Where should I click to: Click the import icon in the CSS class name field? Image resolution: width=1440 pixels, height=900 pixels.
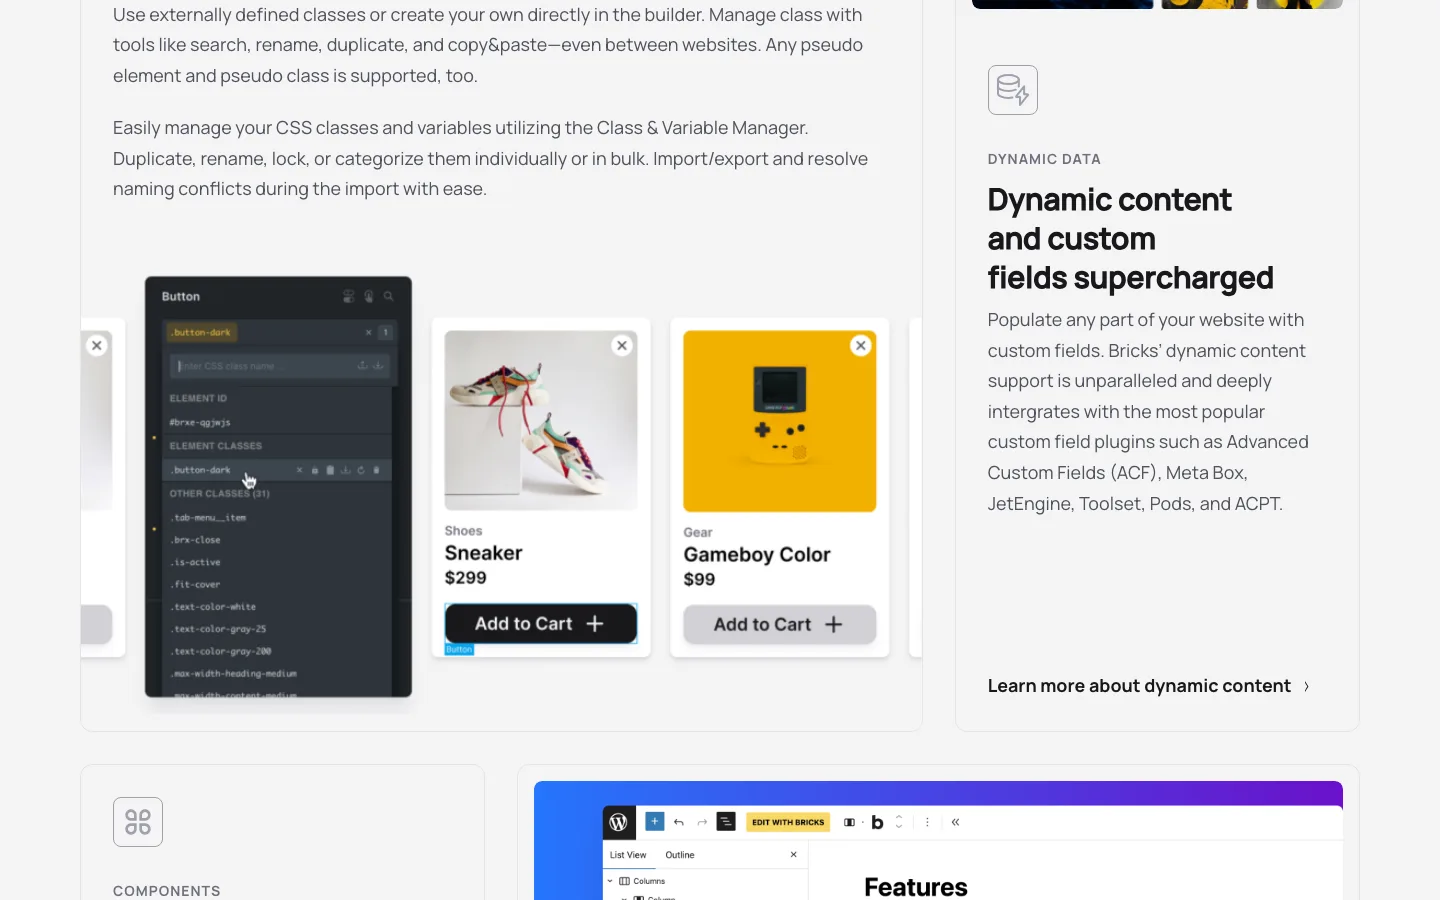pyautogui.click(x=378, y=365)
